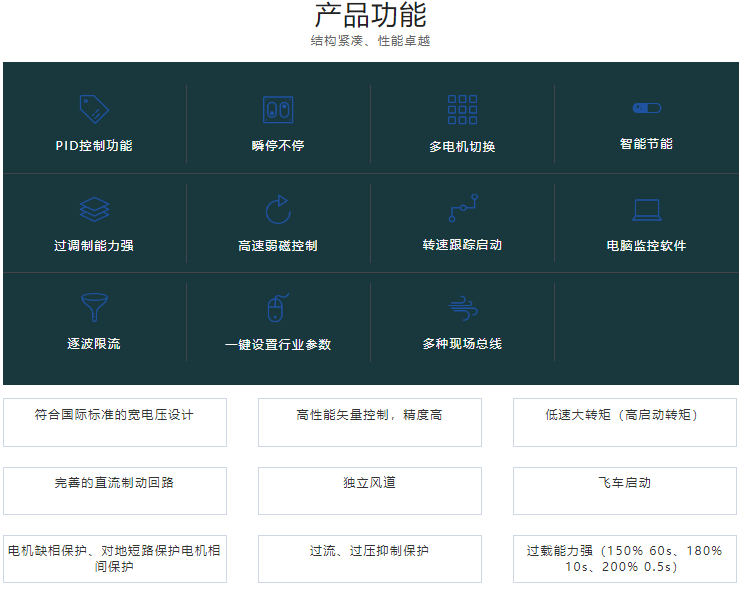The height and width of the screenshot is (591, 739).
Task: Select the 符合国际标准的宽电压设计 box
Action: click(x=115, y=422)
